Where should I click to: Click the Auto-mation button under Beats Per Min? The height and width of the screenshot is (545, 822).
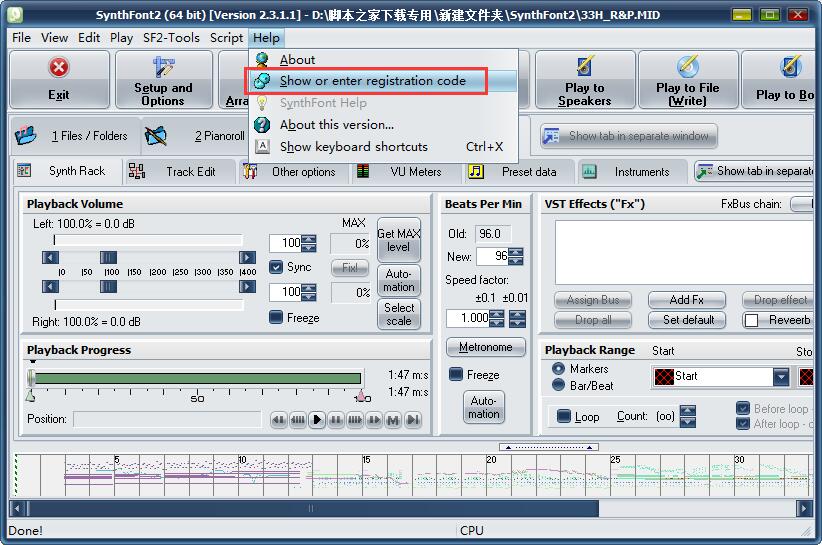[484, 407]
